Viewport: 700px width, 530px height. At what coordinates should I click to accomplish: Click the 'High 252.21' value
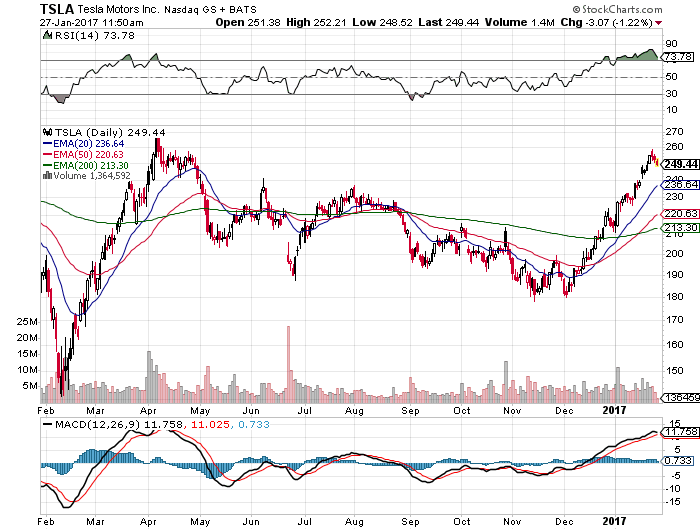coord(316,22)
